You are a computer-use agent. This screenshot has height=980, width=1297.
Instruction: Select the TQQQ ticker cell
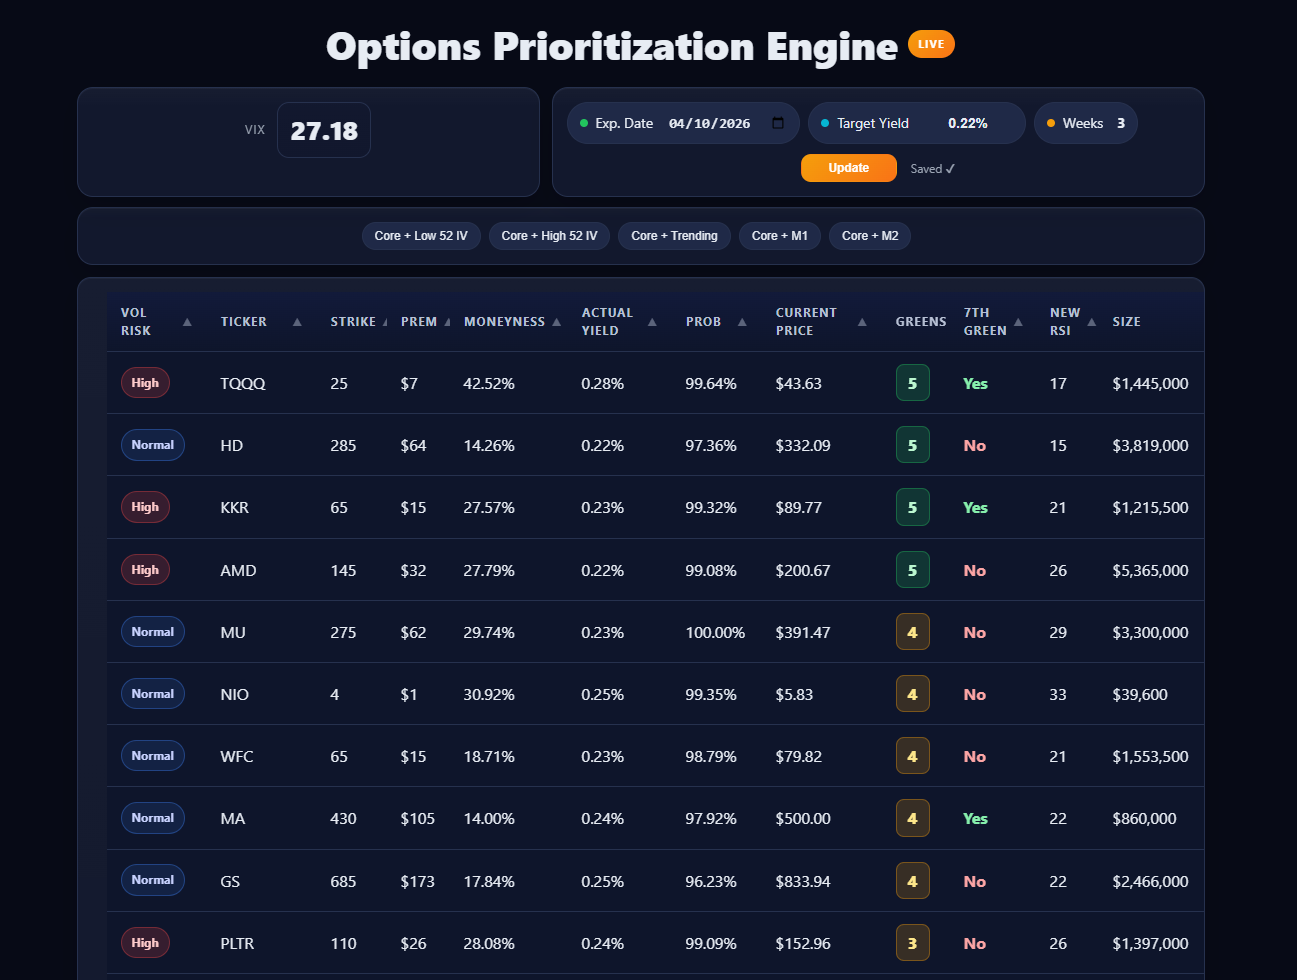click(x=243, y=383)
